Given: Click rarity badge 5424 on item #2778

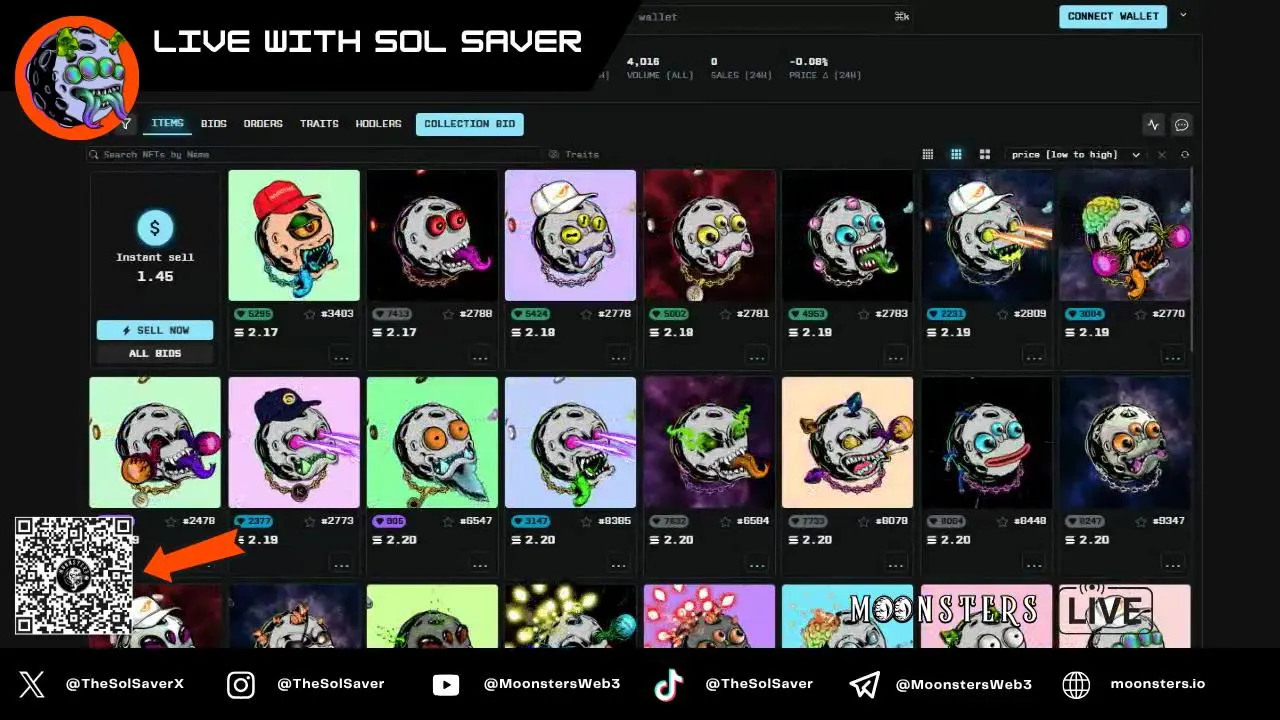Looking at the screenshot, I should pyautogui.click(x=530, y=314).
